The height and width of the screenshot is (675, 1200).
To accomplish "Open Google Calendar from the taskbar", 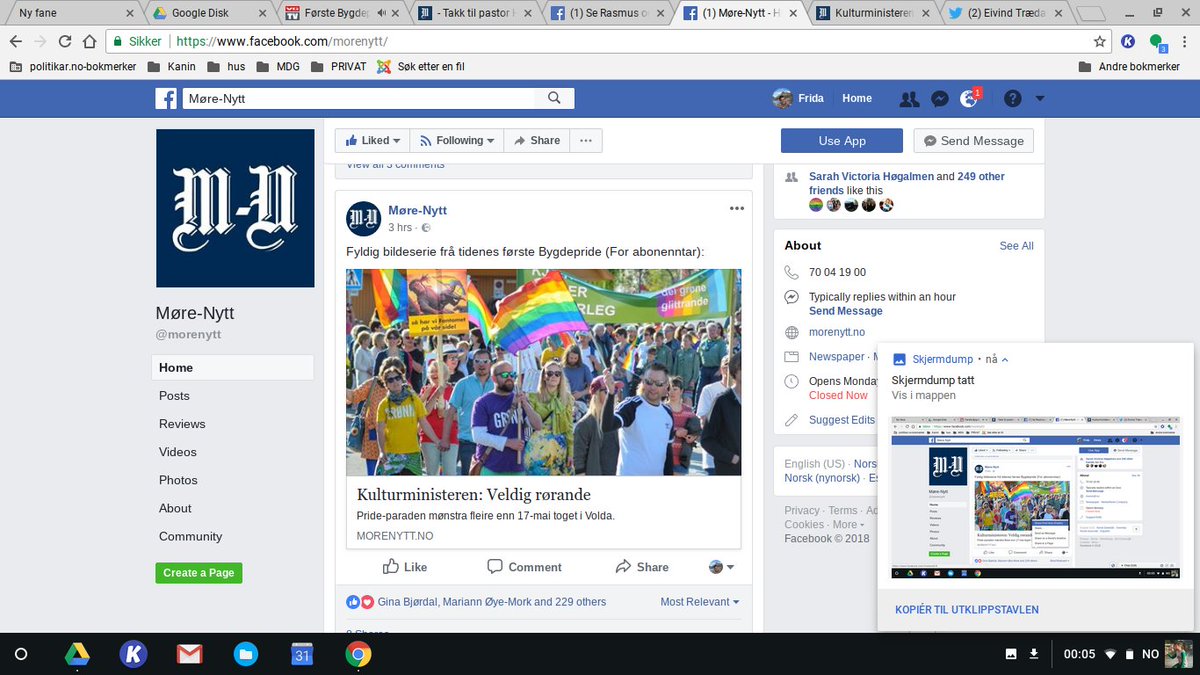I will coord(302,655).
